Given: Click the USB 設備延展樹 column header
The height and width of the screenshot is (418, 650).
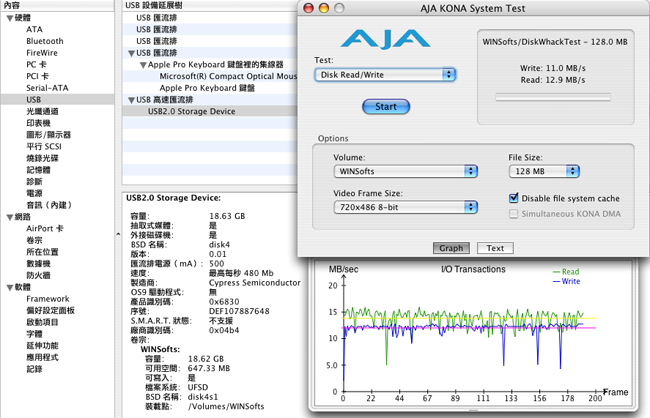Looking at the screenshot, I should tap(210, 5).
